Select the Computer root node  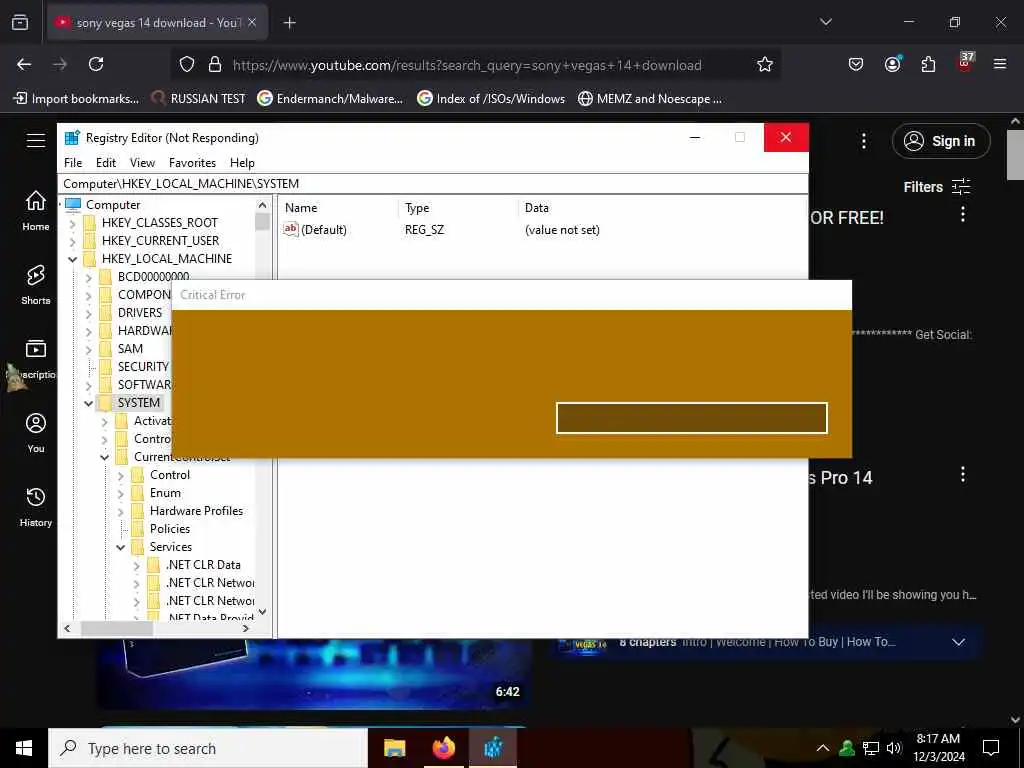pyautogui.click(x=113, y=204)
